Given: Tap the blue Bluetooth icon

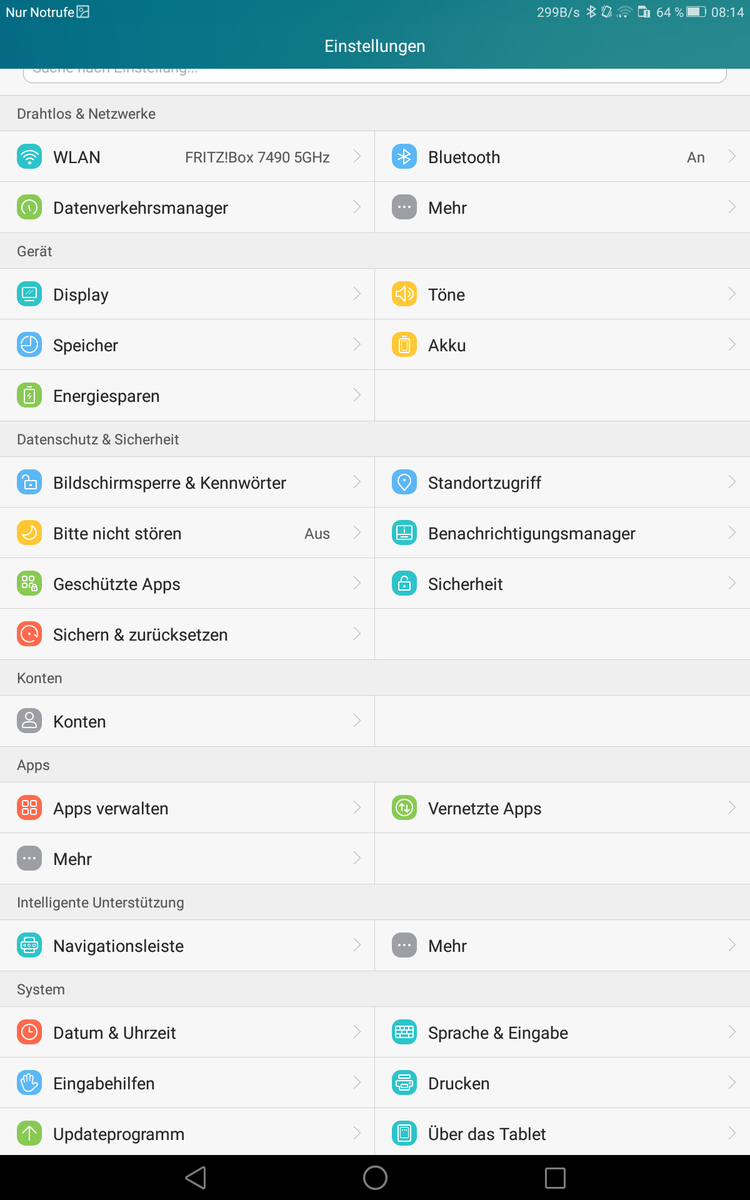Looking at the screenshot, I should [x=404, y=157].
